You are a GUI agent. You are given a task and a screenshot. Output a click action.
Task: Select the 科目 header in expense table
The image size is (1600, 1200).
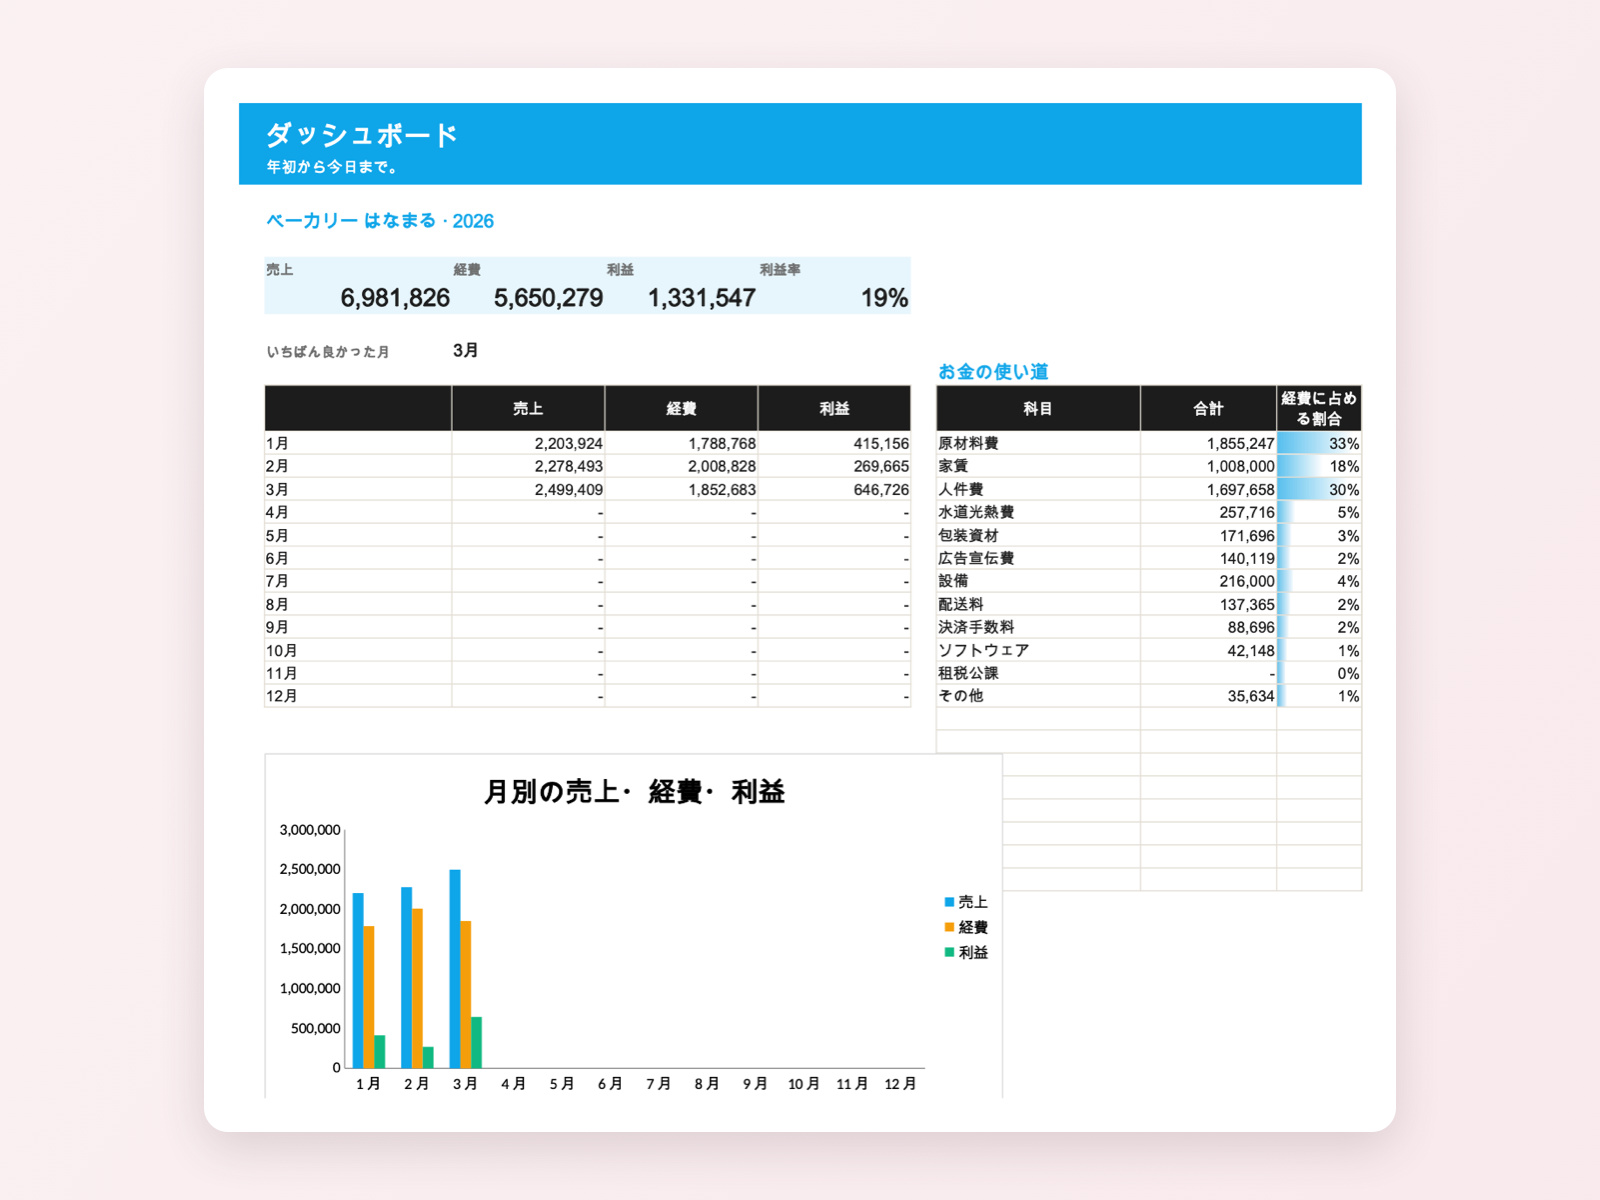pyautogui.click(x=1038, y=408)
